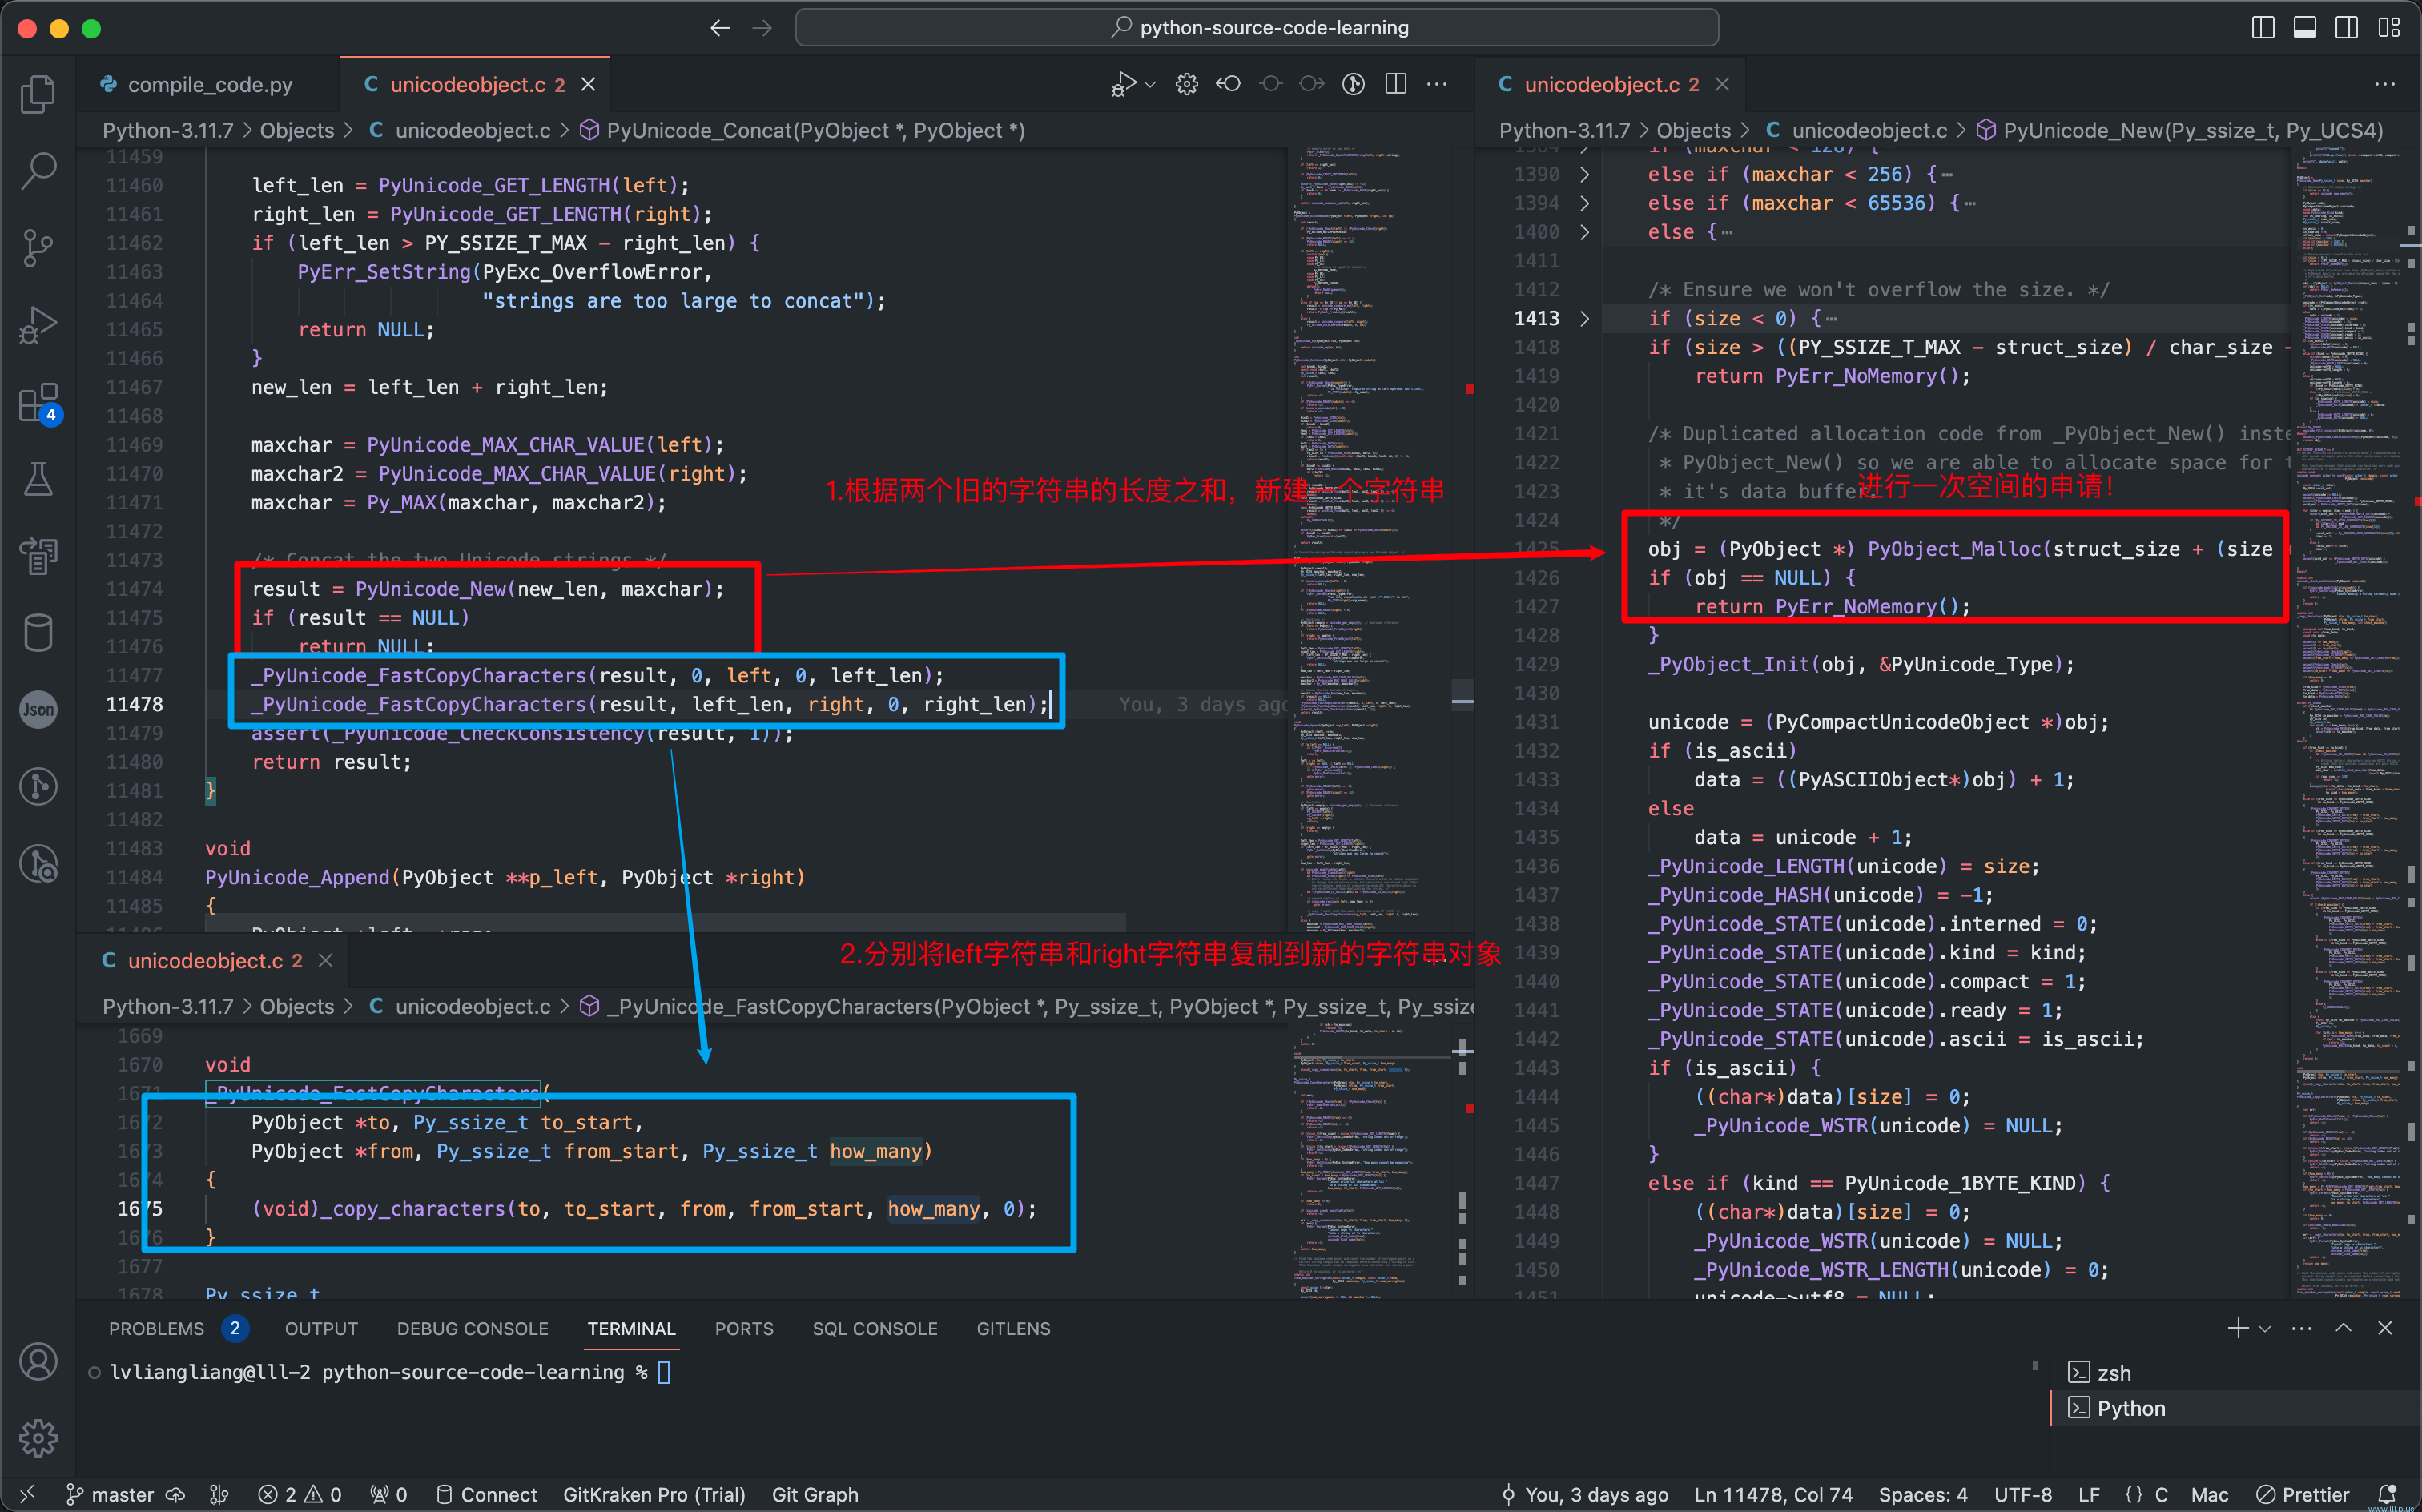Screen dimensions: 2422x1512
Task: Open the Search view in activity bar
Action: click(x=38, y=170)
